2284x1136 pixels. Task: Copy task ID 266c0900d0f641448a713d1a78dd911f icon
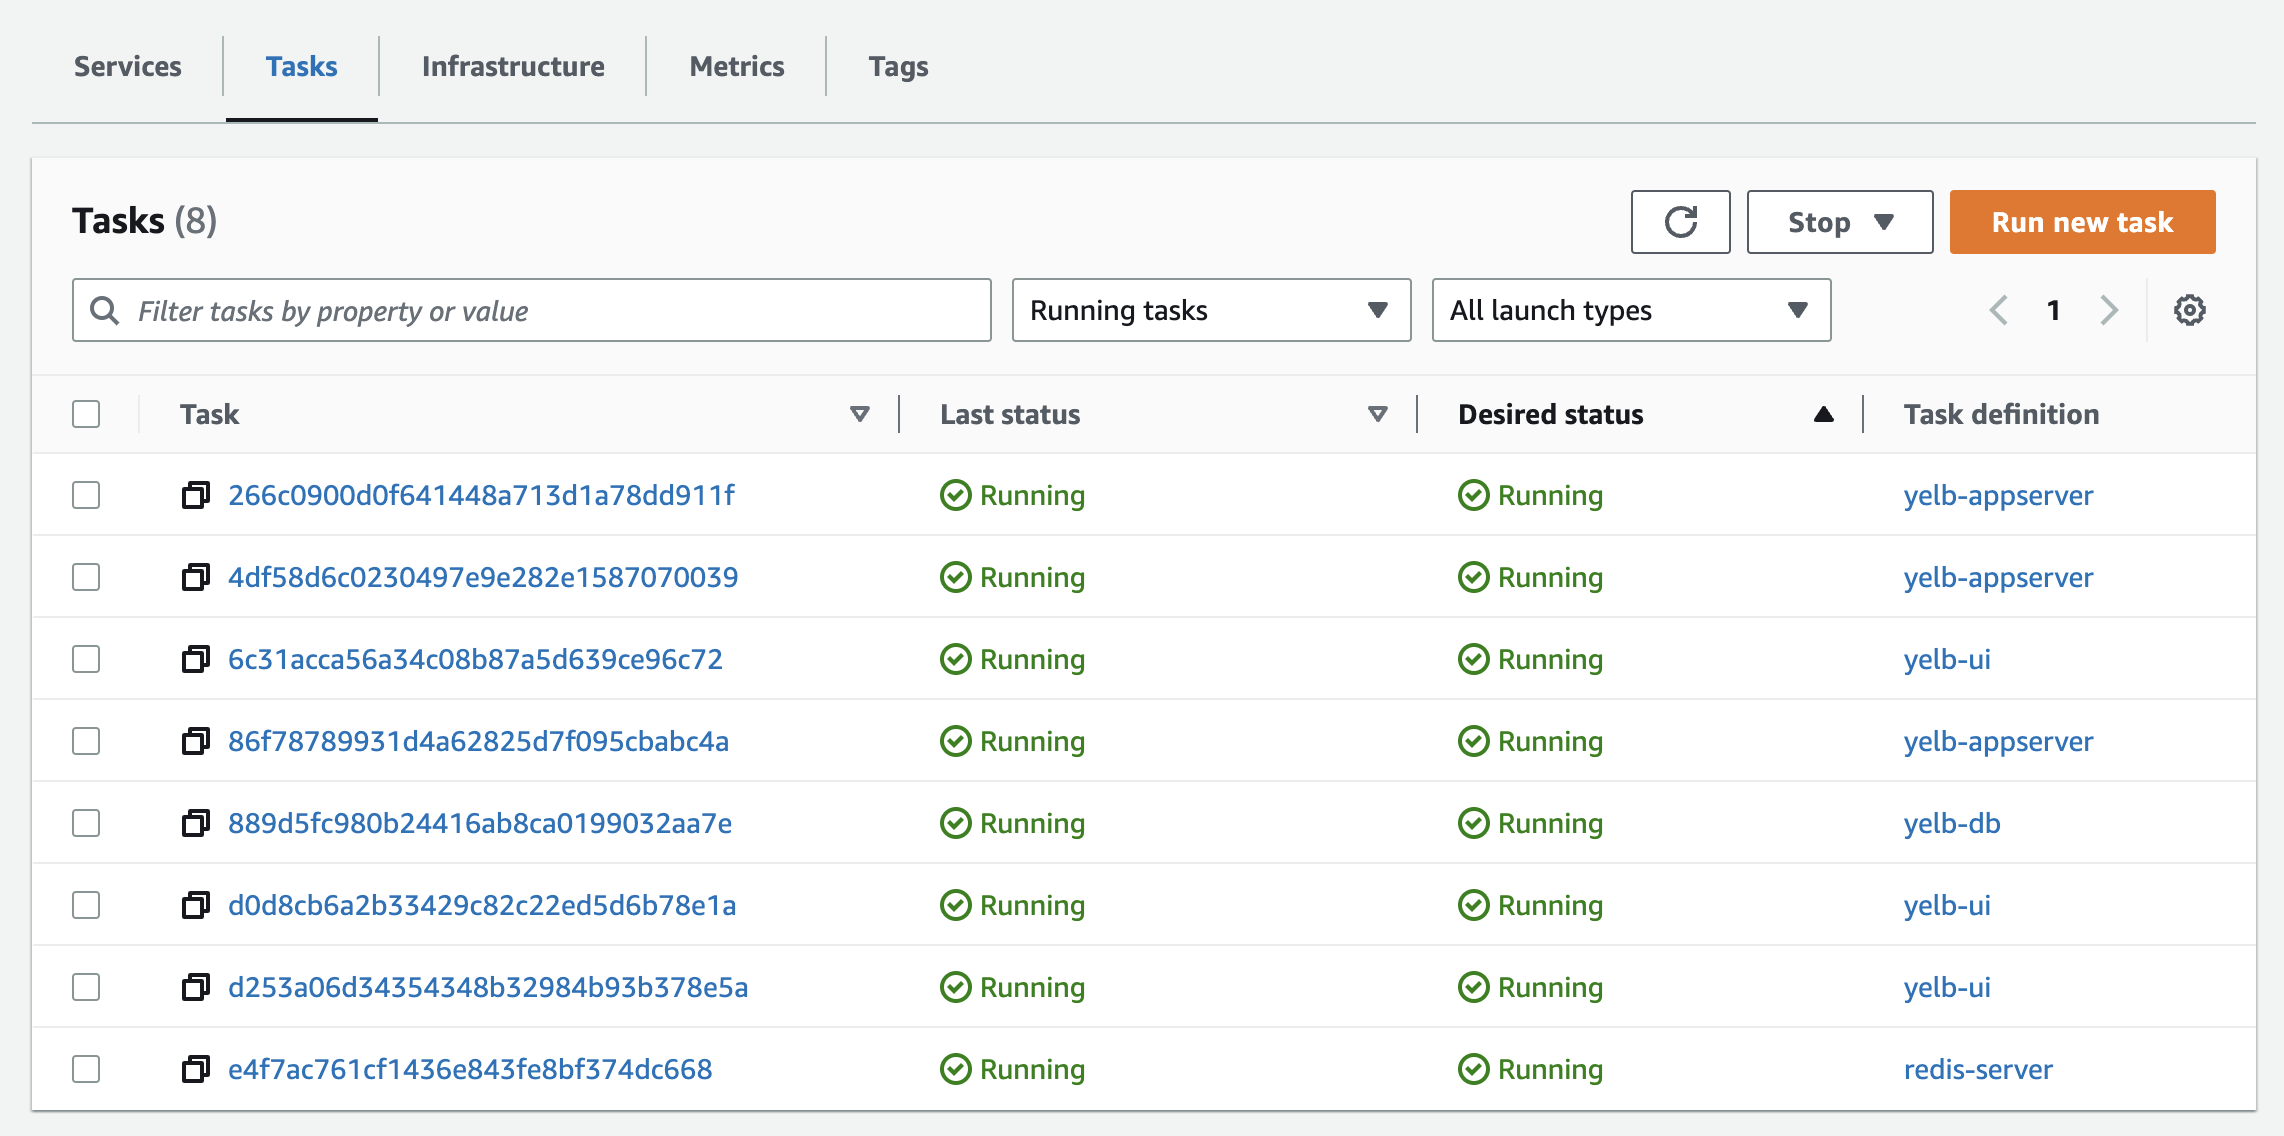pyautogui.click(x=196, y=495)
